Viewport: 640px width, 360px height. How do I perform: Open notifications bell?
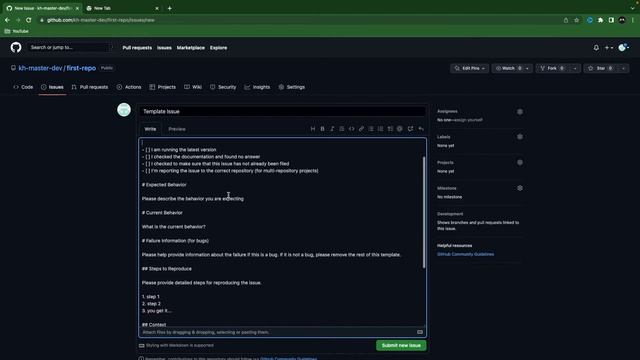click(596, 48)
